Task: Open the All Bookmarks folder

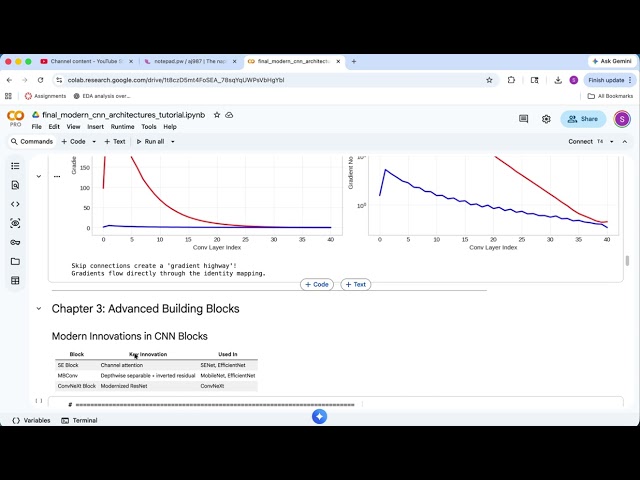Action: point(610,96)
